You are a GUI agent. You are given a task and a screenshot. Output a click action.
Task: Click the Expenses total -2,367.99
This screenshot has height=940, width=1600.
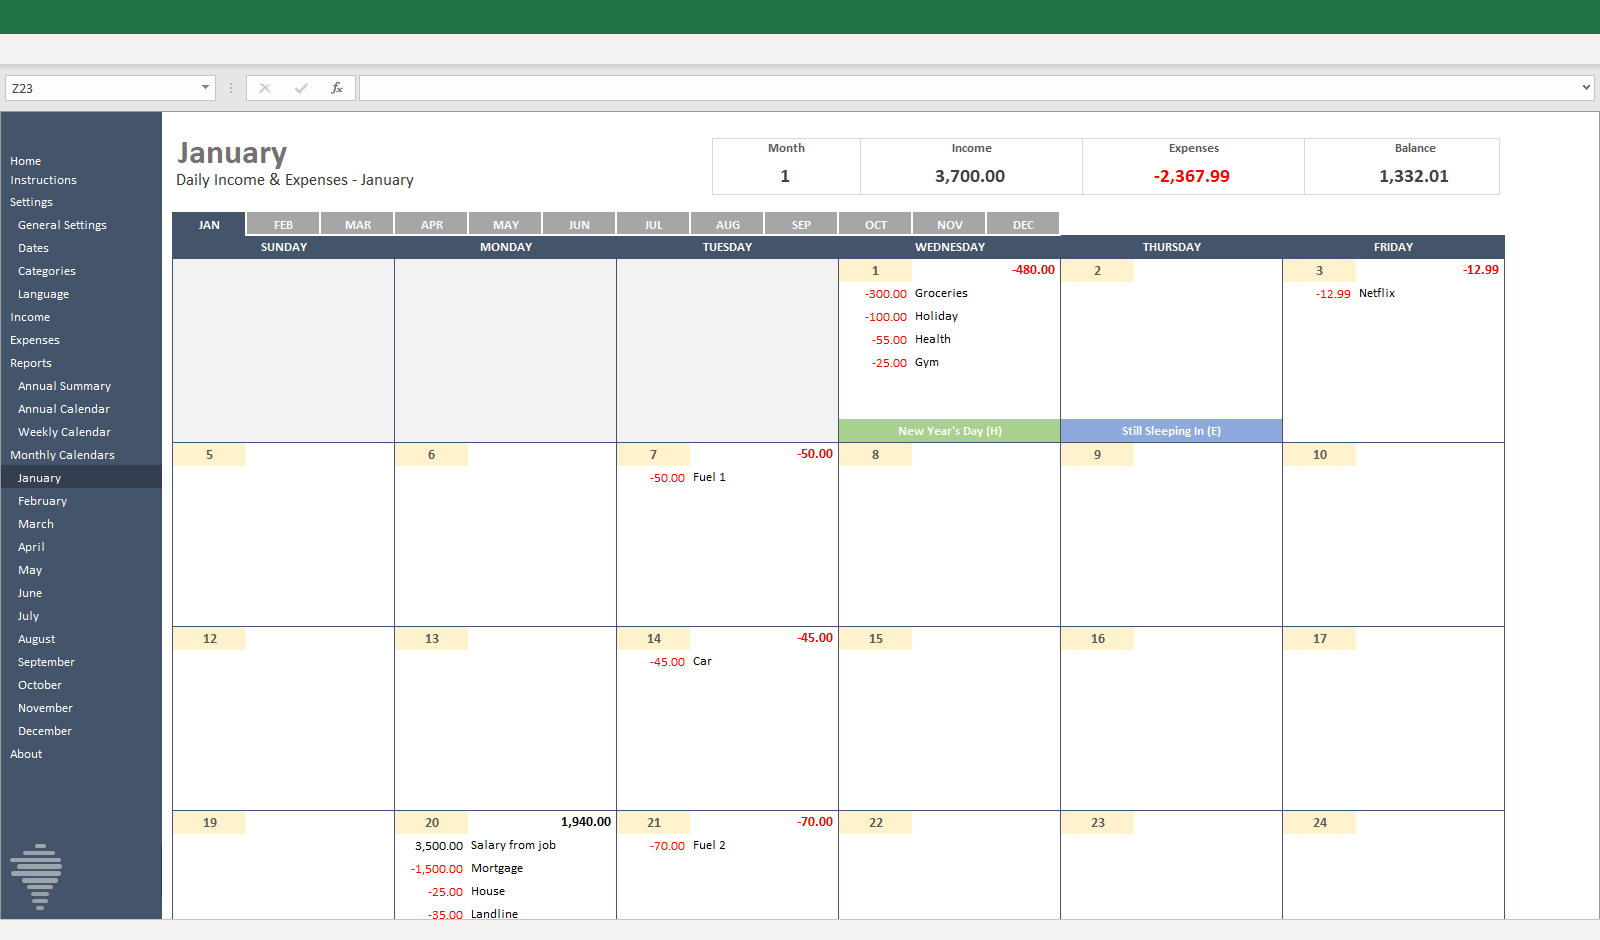[1192, 176]
